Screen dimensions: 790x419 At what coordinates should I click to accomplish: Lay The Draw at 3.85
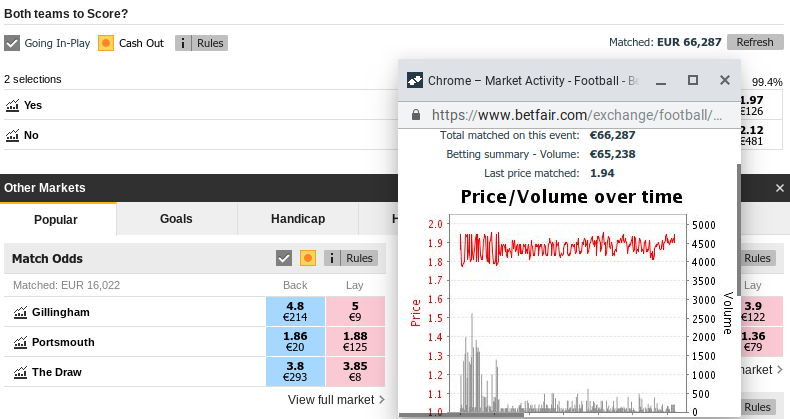click(x=355, y=372)
